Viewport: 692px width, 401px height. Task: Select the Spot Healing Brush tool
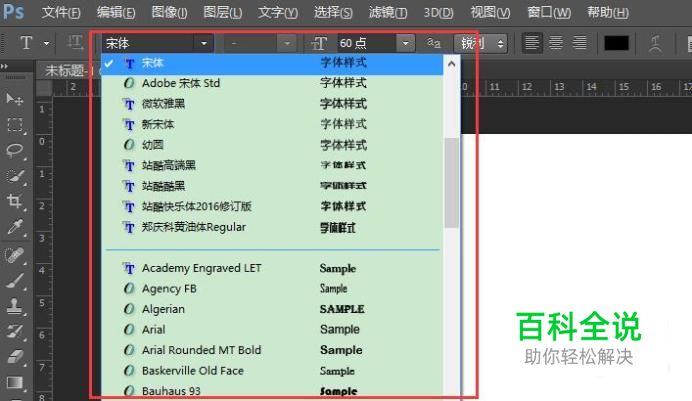pos(15,255)
